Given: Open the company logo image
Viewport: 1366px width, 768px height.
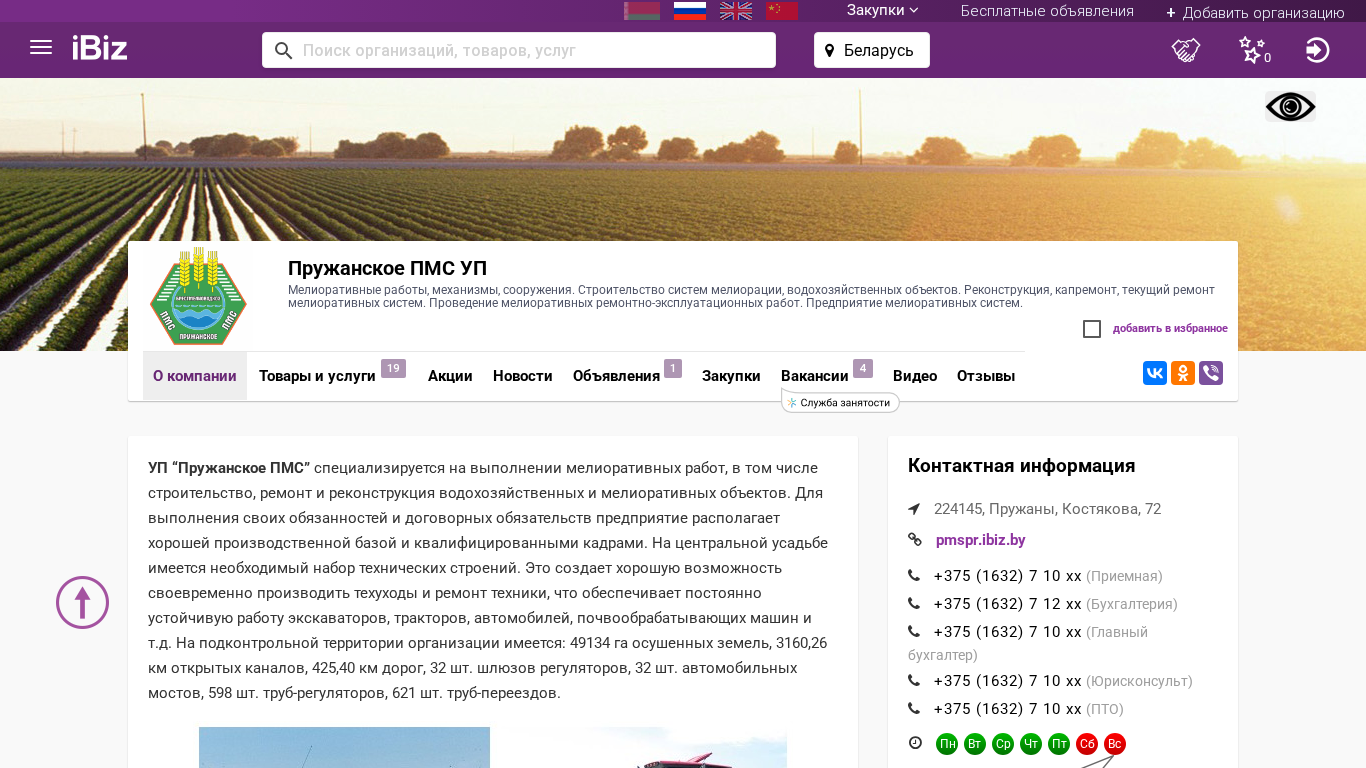Looking at the screenshot, I should click(x=198, y=297).
